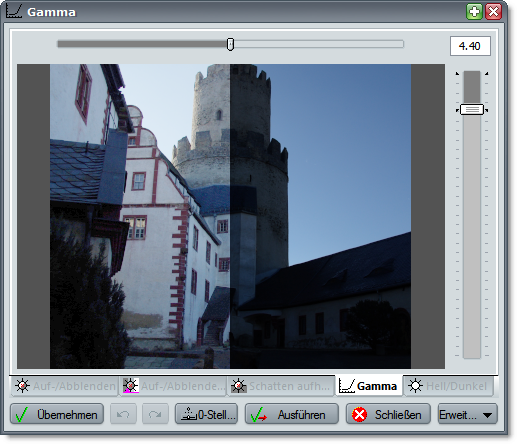Click the castle preview image
The width and height of the screenshot is (517, 444).
[x=230, y=216]
